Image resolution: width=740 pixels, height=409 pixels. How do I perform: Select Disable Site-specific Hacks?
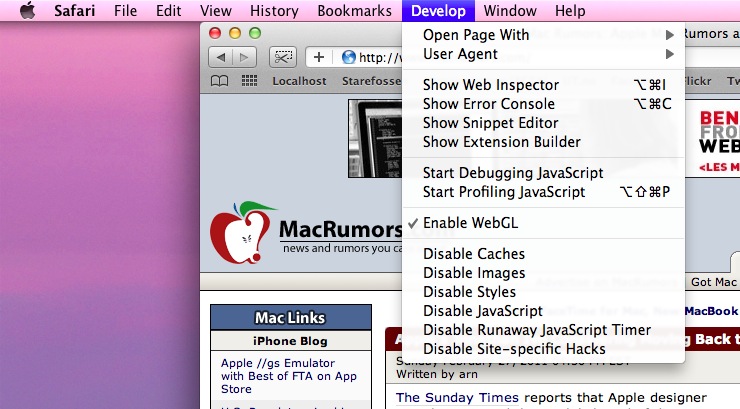coord(543,349)
